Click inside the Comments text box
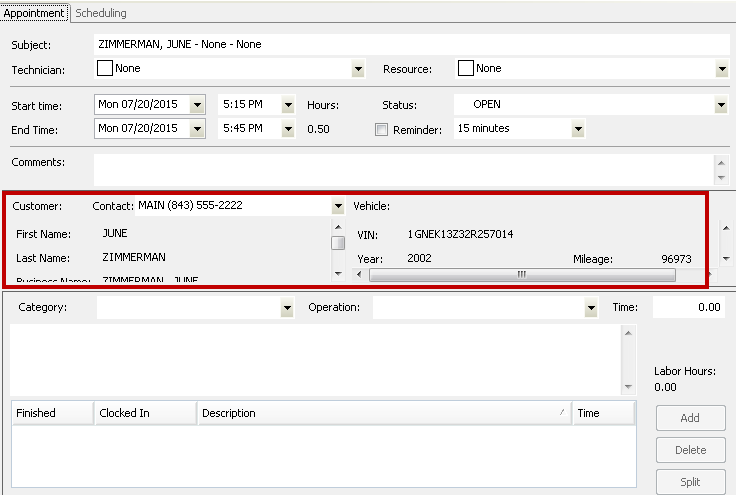Viewport: 736px width, 495px height. click(404, 170)
